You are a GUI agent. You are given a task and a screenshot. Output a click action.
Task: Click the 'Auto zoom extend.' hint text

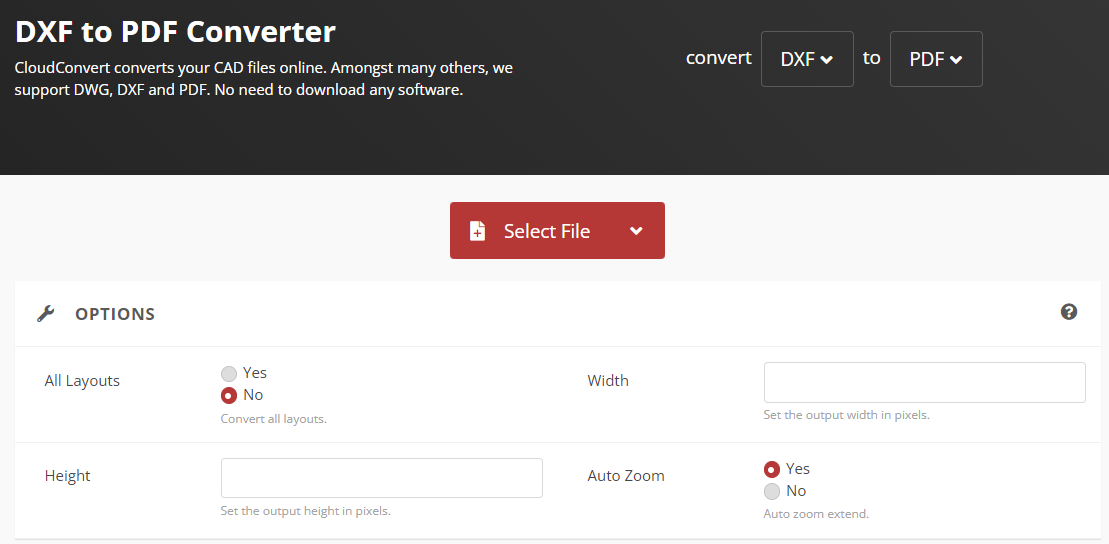click(816, 514)
